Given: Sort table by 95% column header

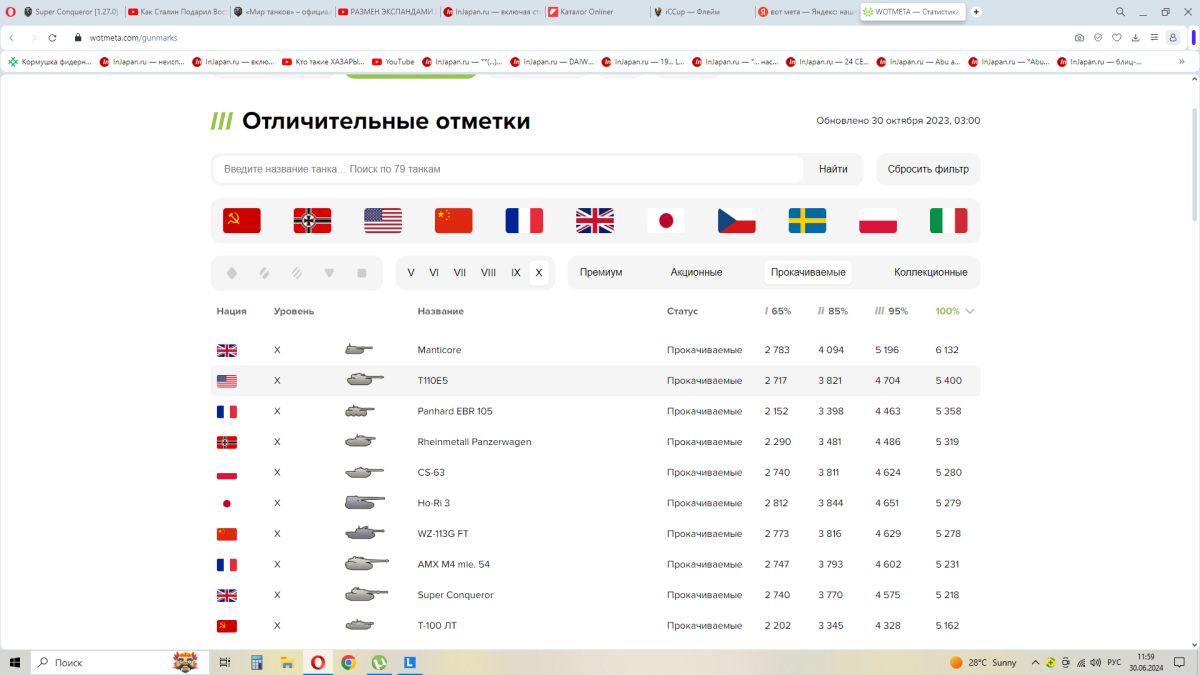Looking at the screenshot, I should point(892,311).
